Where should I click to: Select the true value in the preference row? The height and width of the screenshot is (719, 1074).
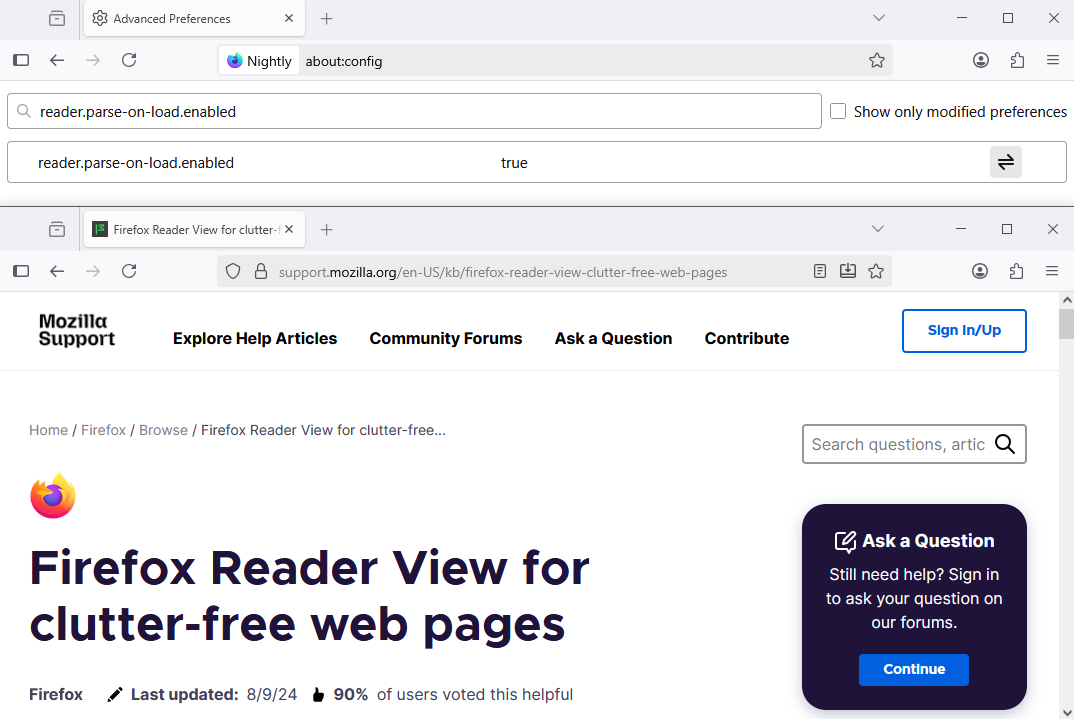(514, 163)
